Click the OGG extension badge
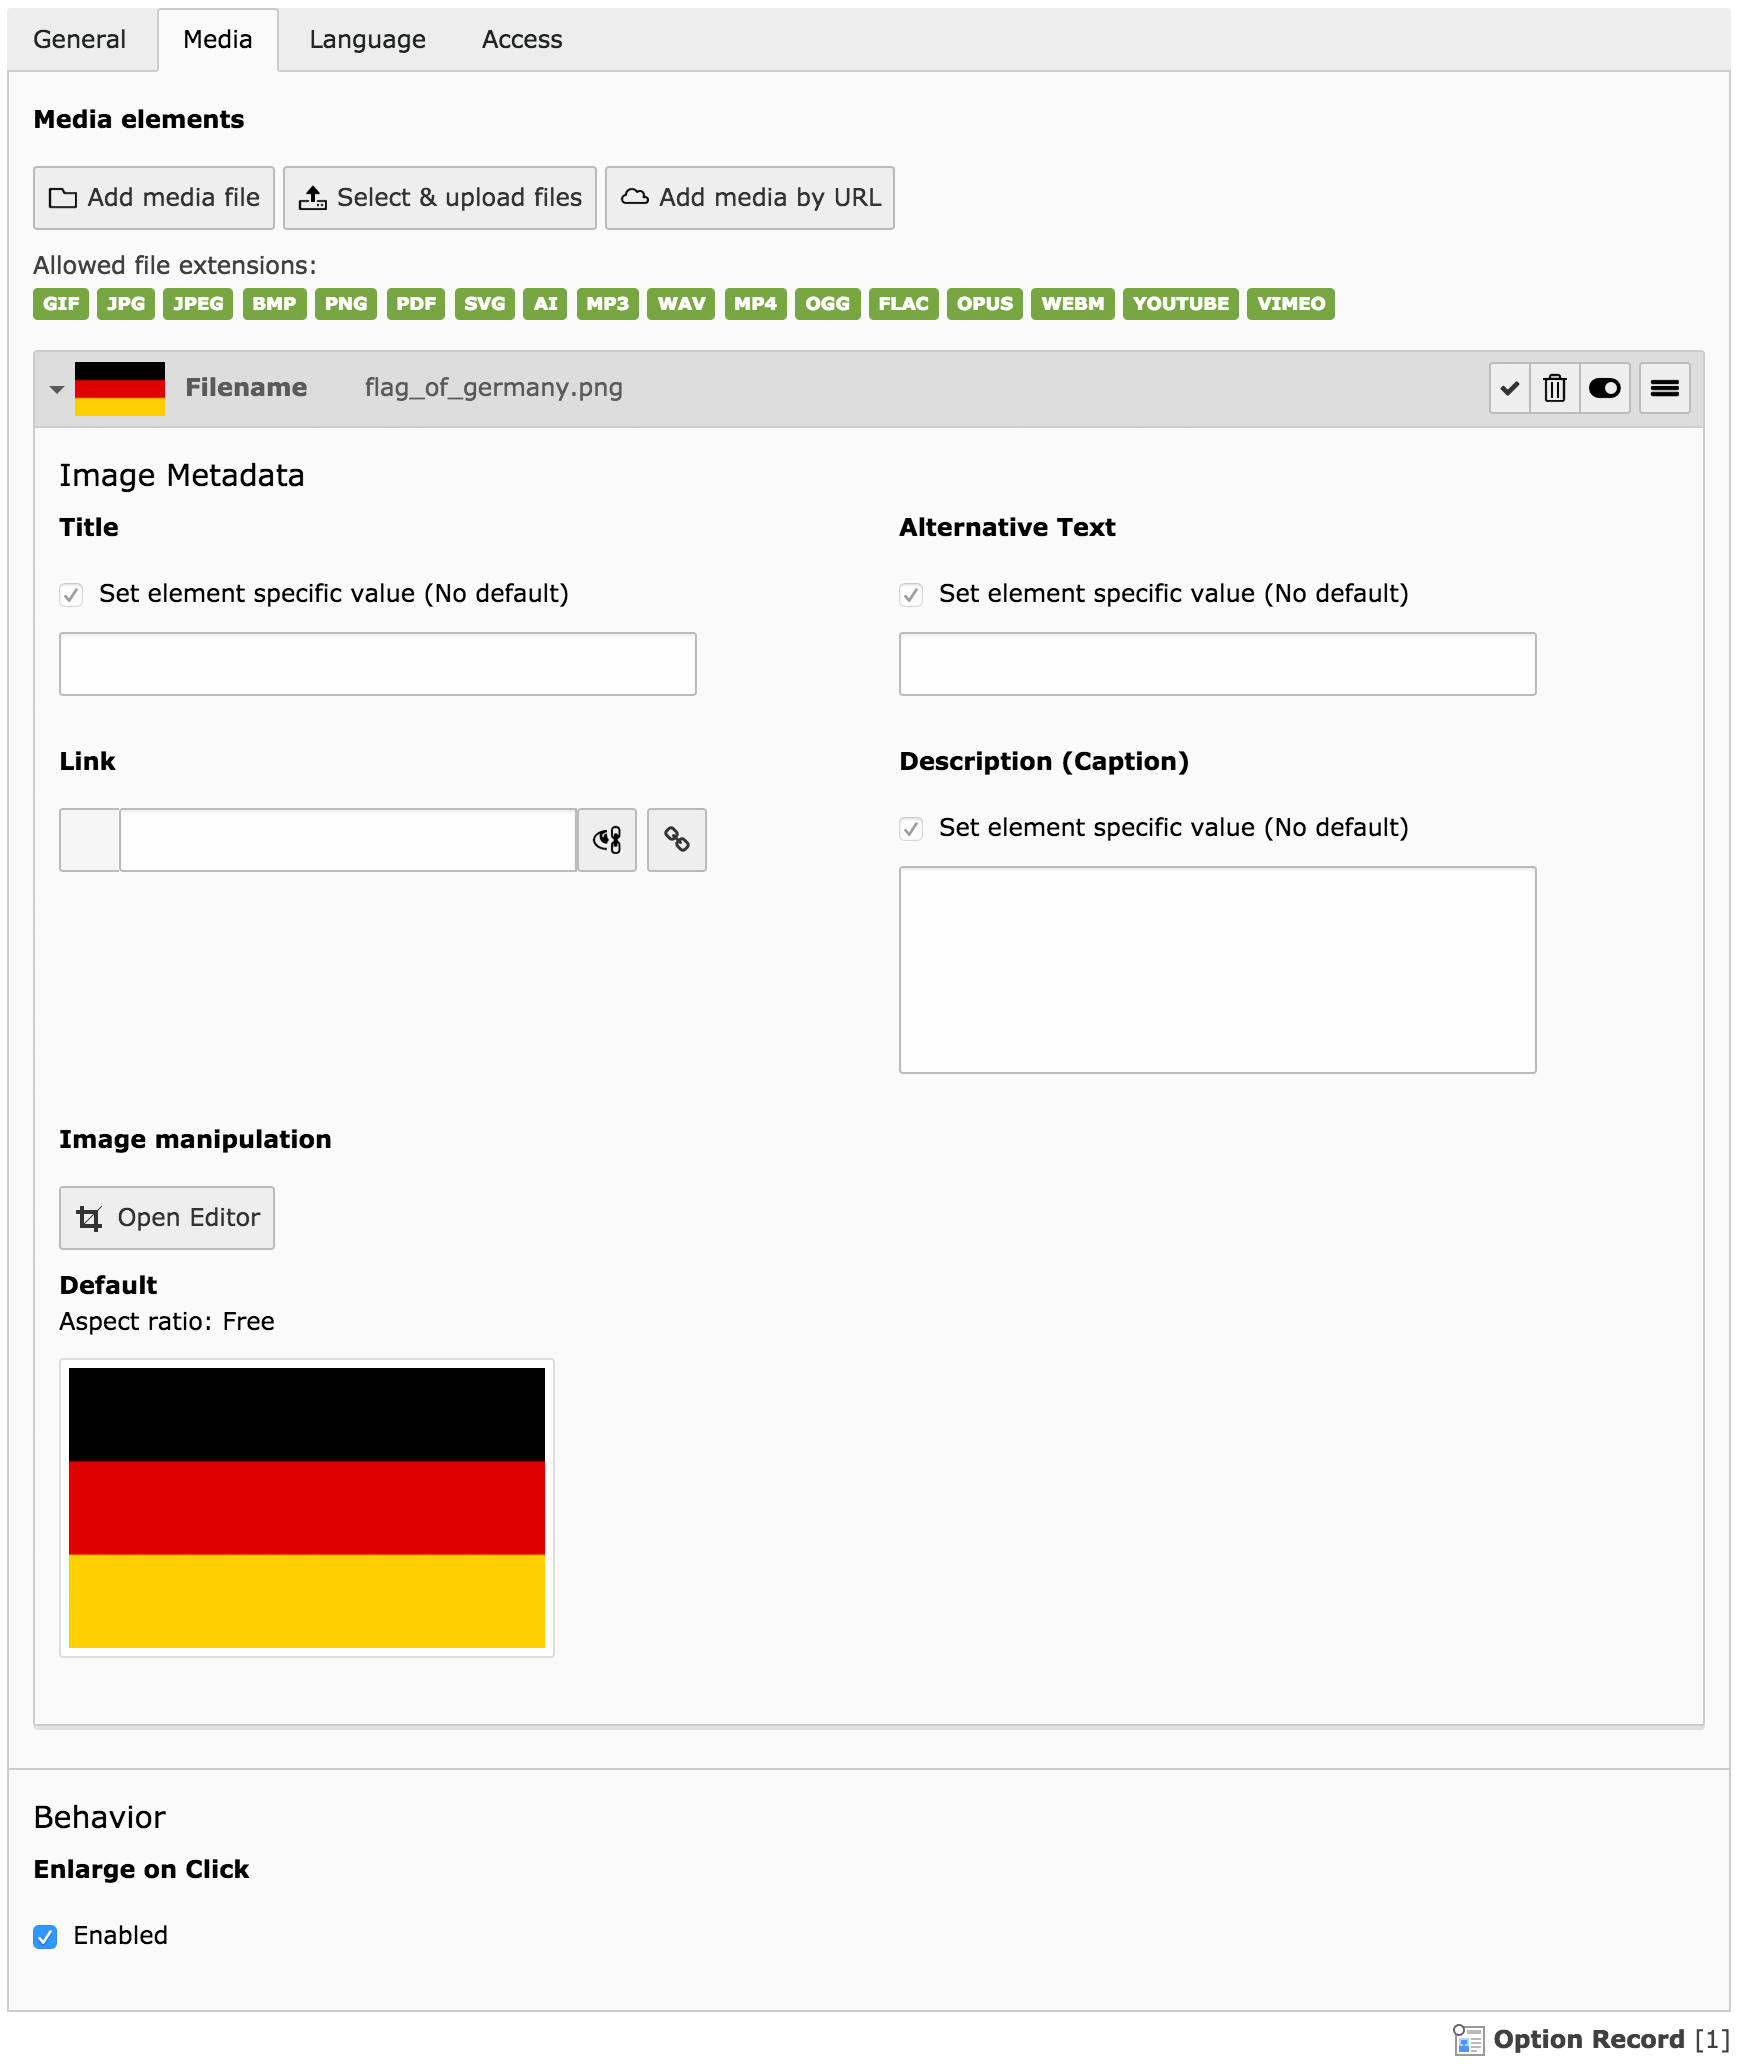 click(x=828, y=304)
